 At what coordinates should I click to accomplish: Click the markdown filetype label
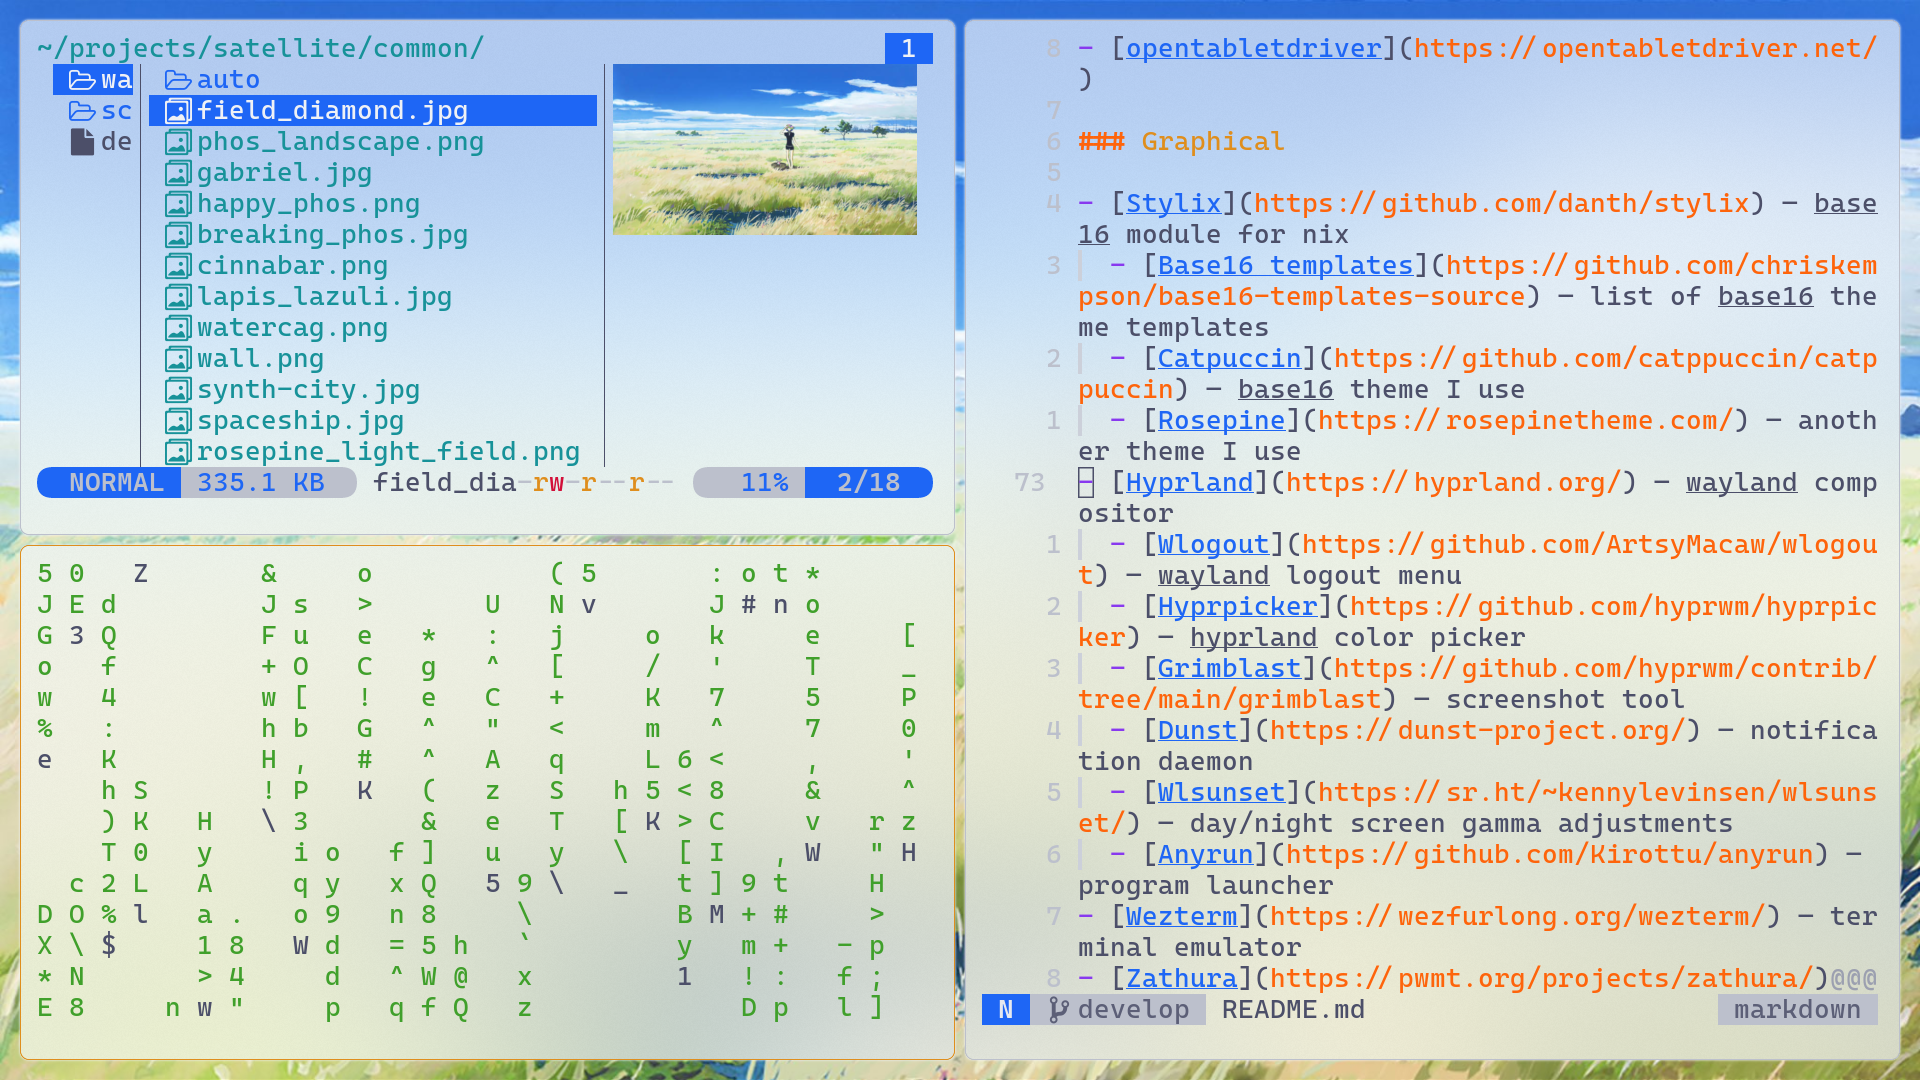(1798, 1010)
